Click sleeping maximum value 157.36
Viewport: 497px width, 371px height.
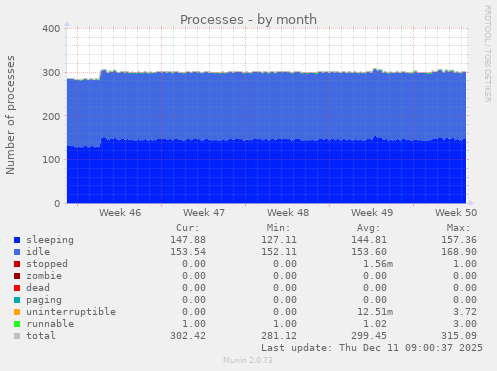click(459, 240)
